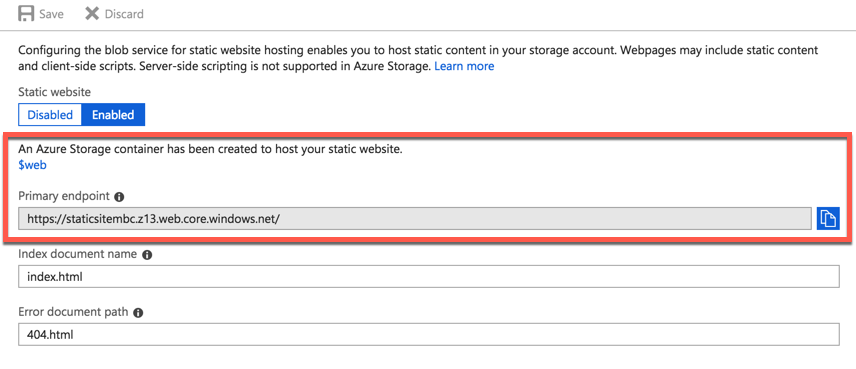Click the Discard X icon

pos(92,14)
